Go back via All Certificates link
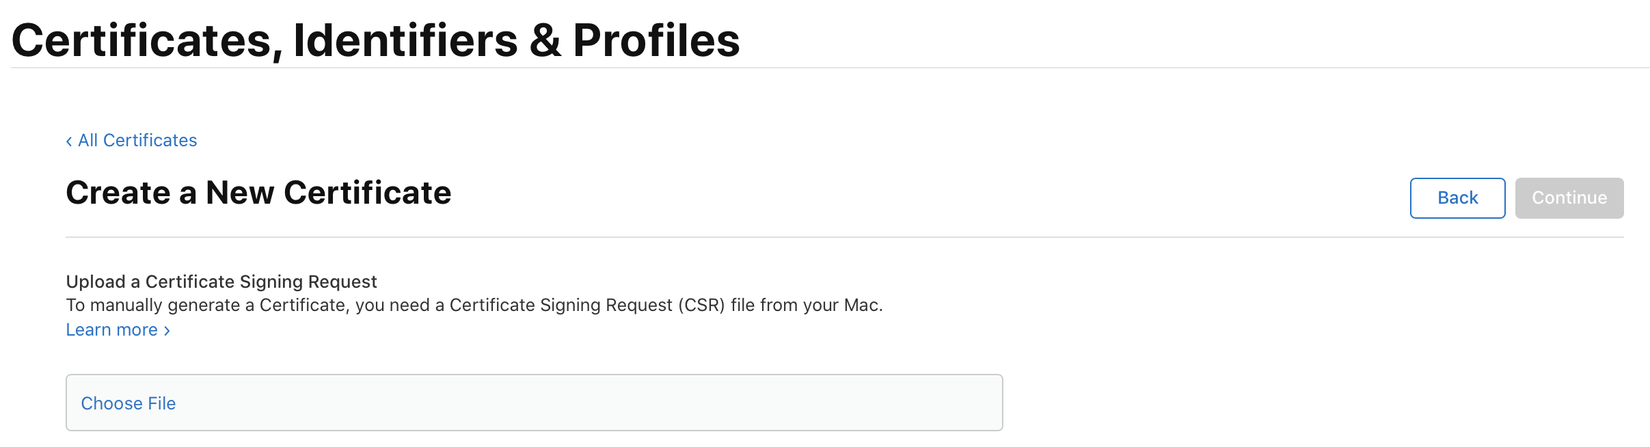 (x=137, y=141)
